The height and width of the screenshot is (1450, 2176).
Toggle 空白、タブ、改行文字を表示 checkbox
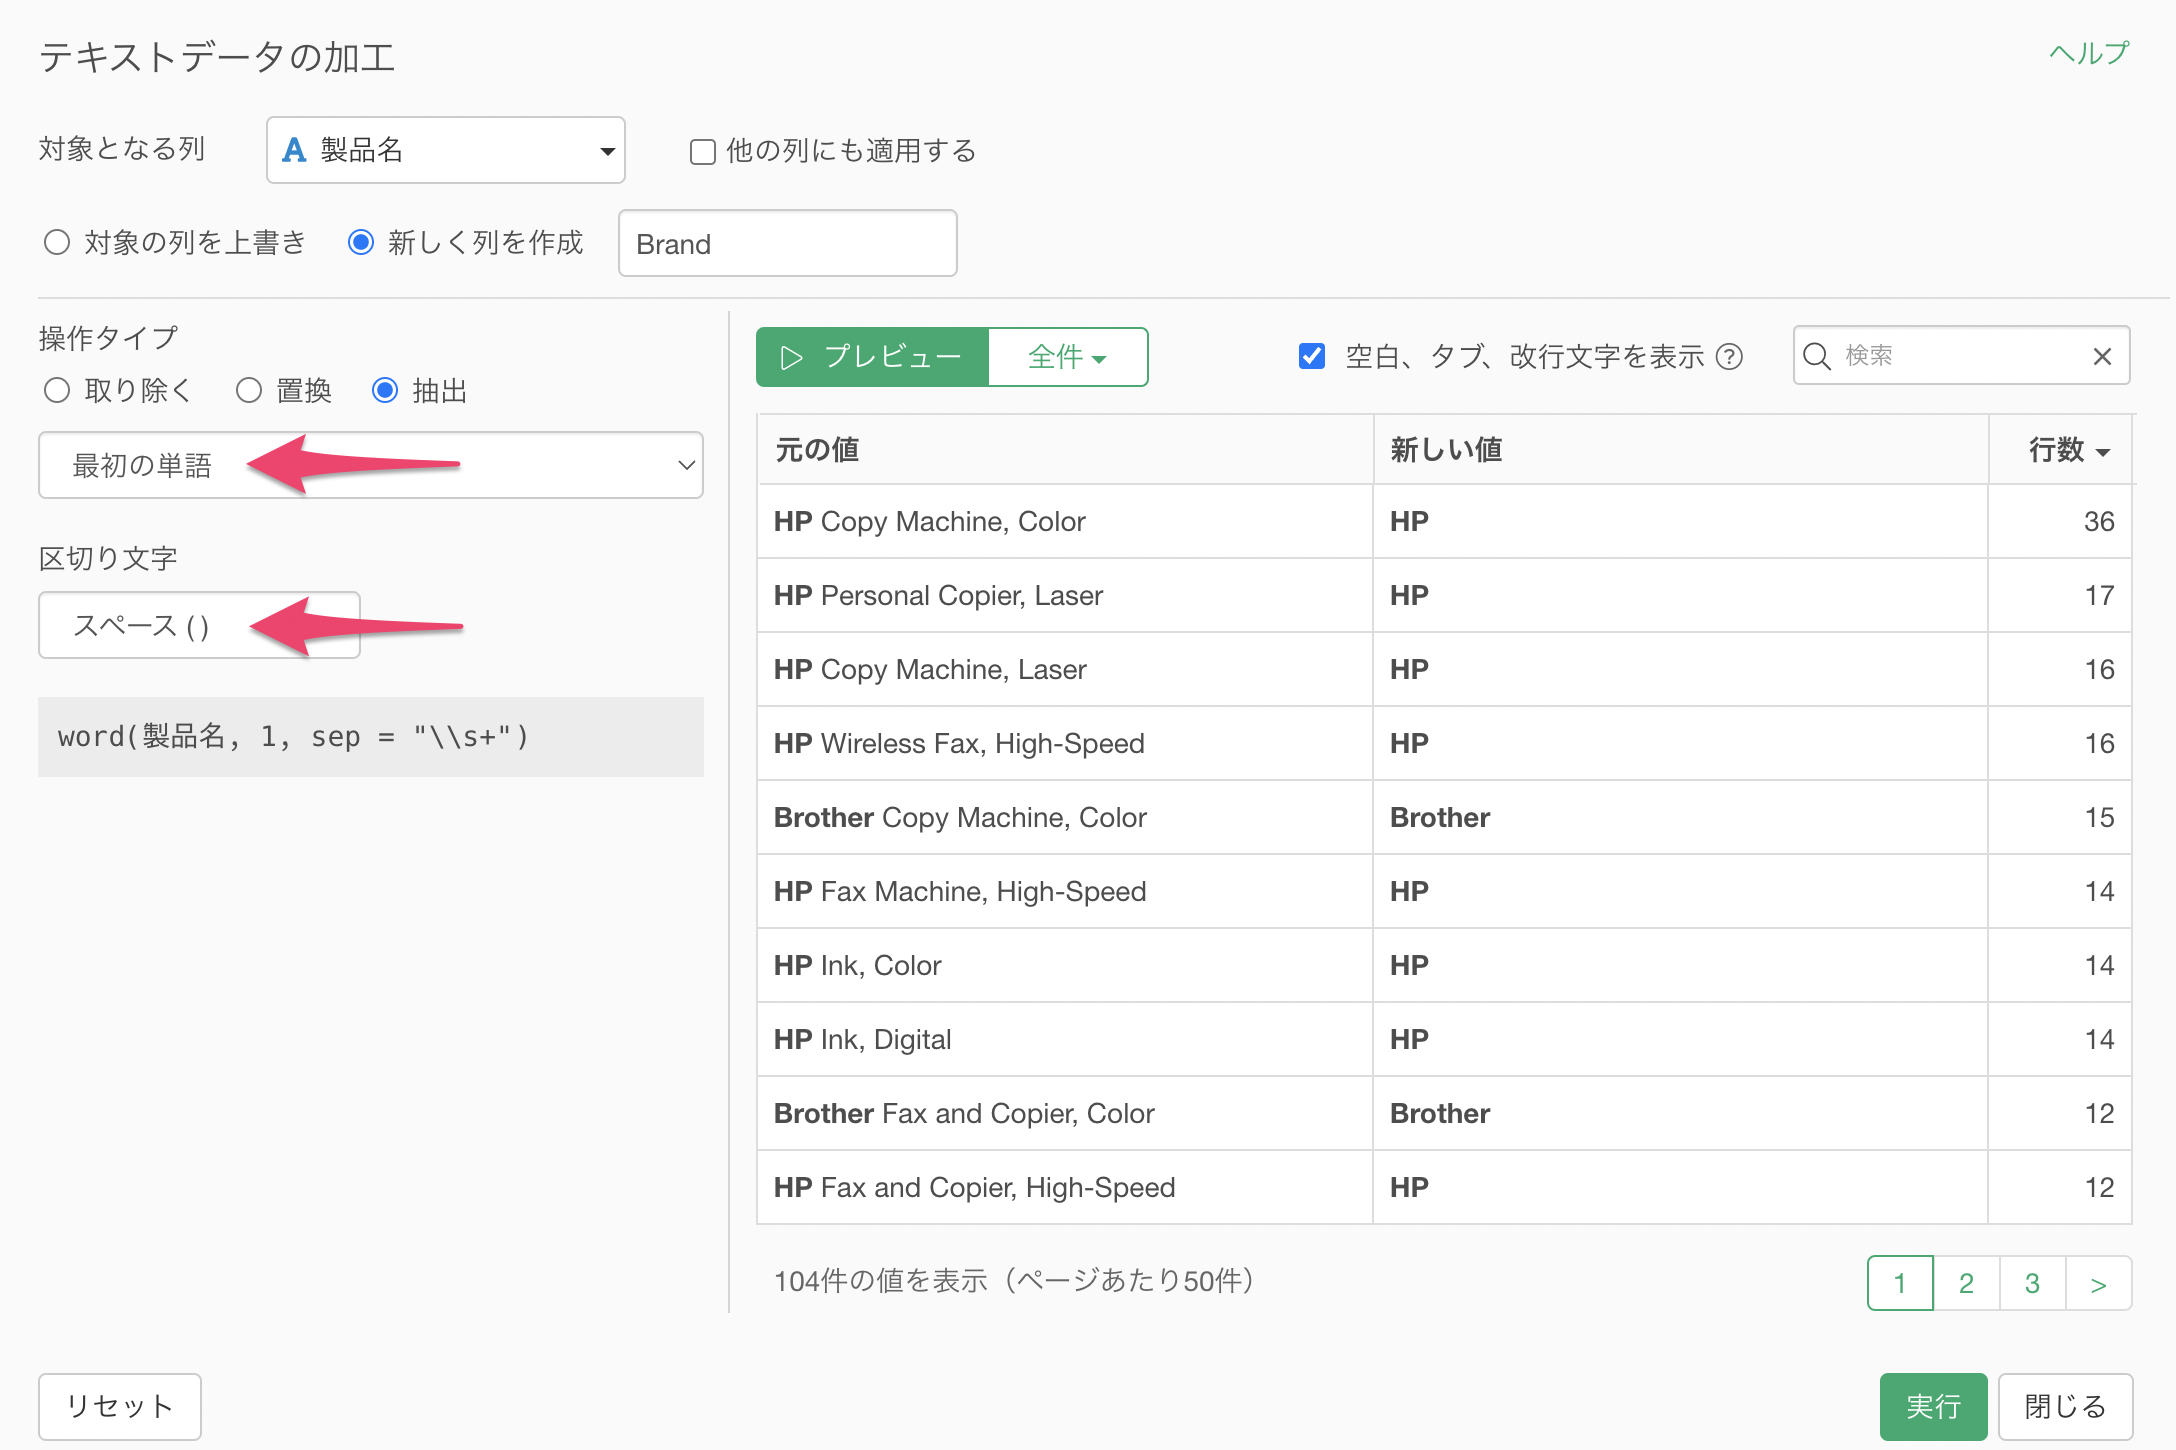point(1312,356)
